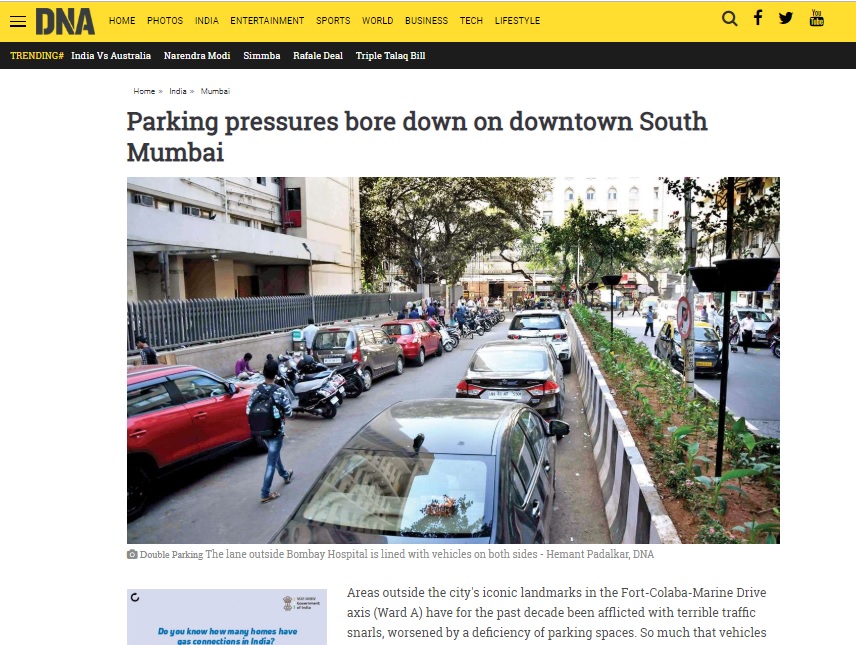Open the Triple Talaq Bill trending link
The image size is (856, 645).
(x=390, y=56)
